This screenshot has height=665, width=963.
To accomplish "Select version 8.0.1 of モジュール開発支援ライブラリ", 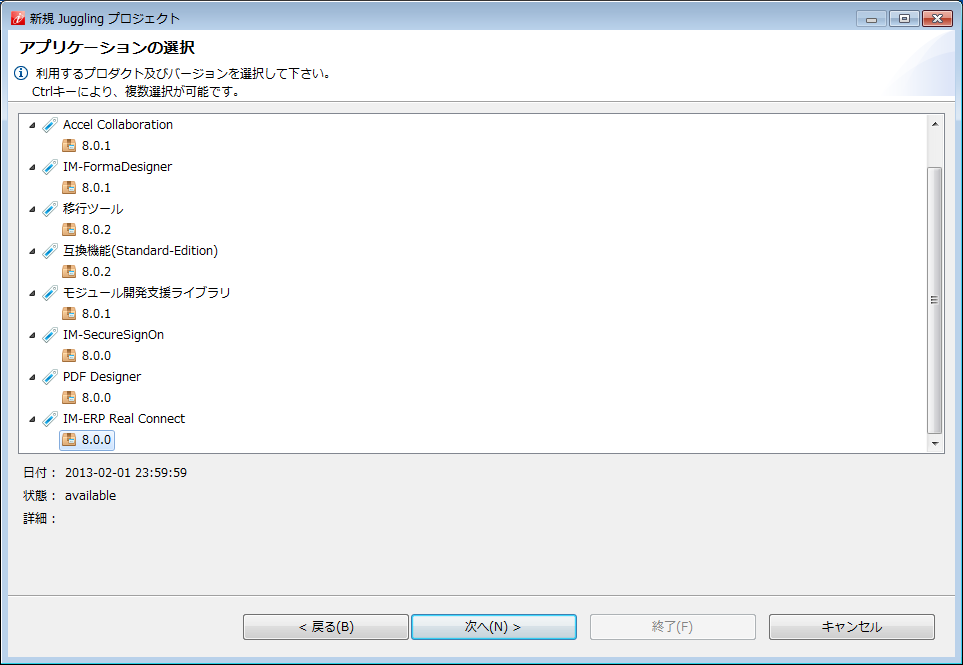I will pyautogui.click(x=96, y=314).
